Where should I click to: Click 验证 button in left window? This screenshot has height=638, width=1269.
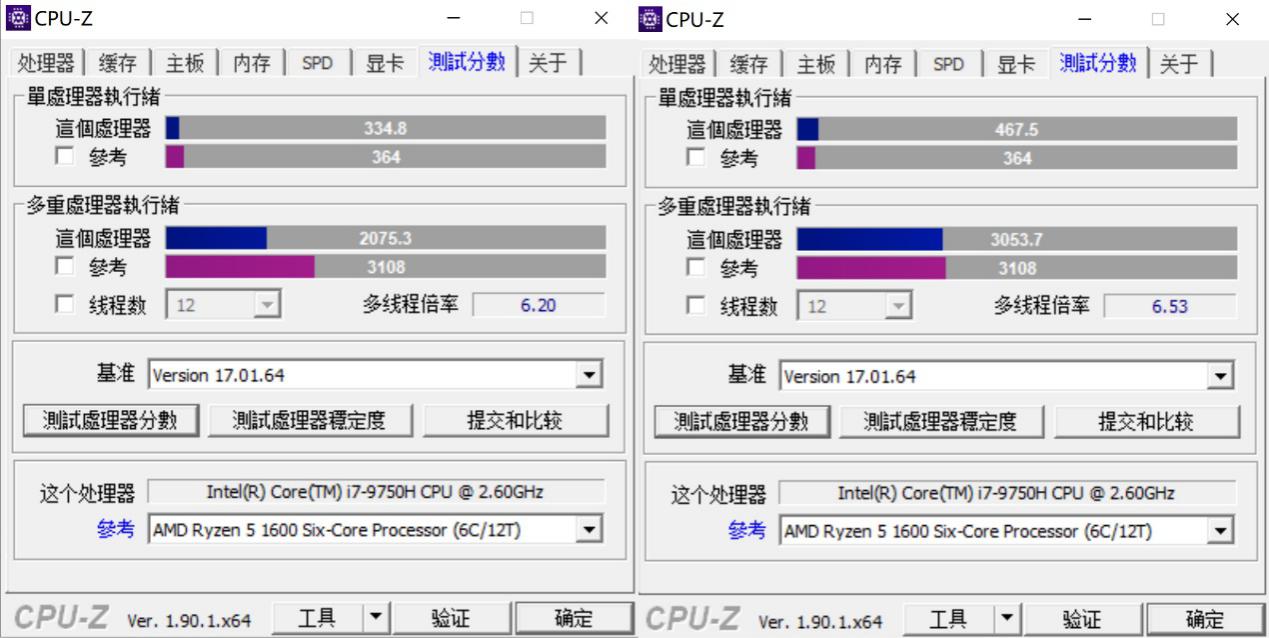point(450,619)
